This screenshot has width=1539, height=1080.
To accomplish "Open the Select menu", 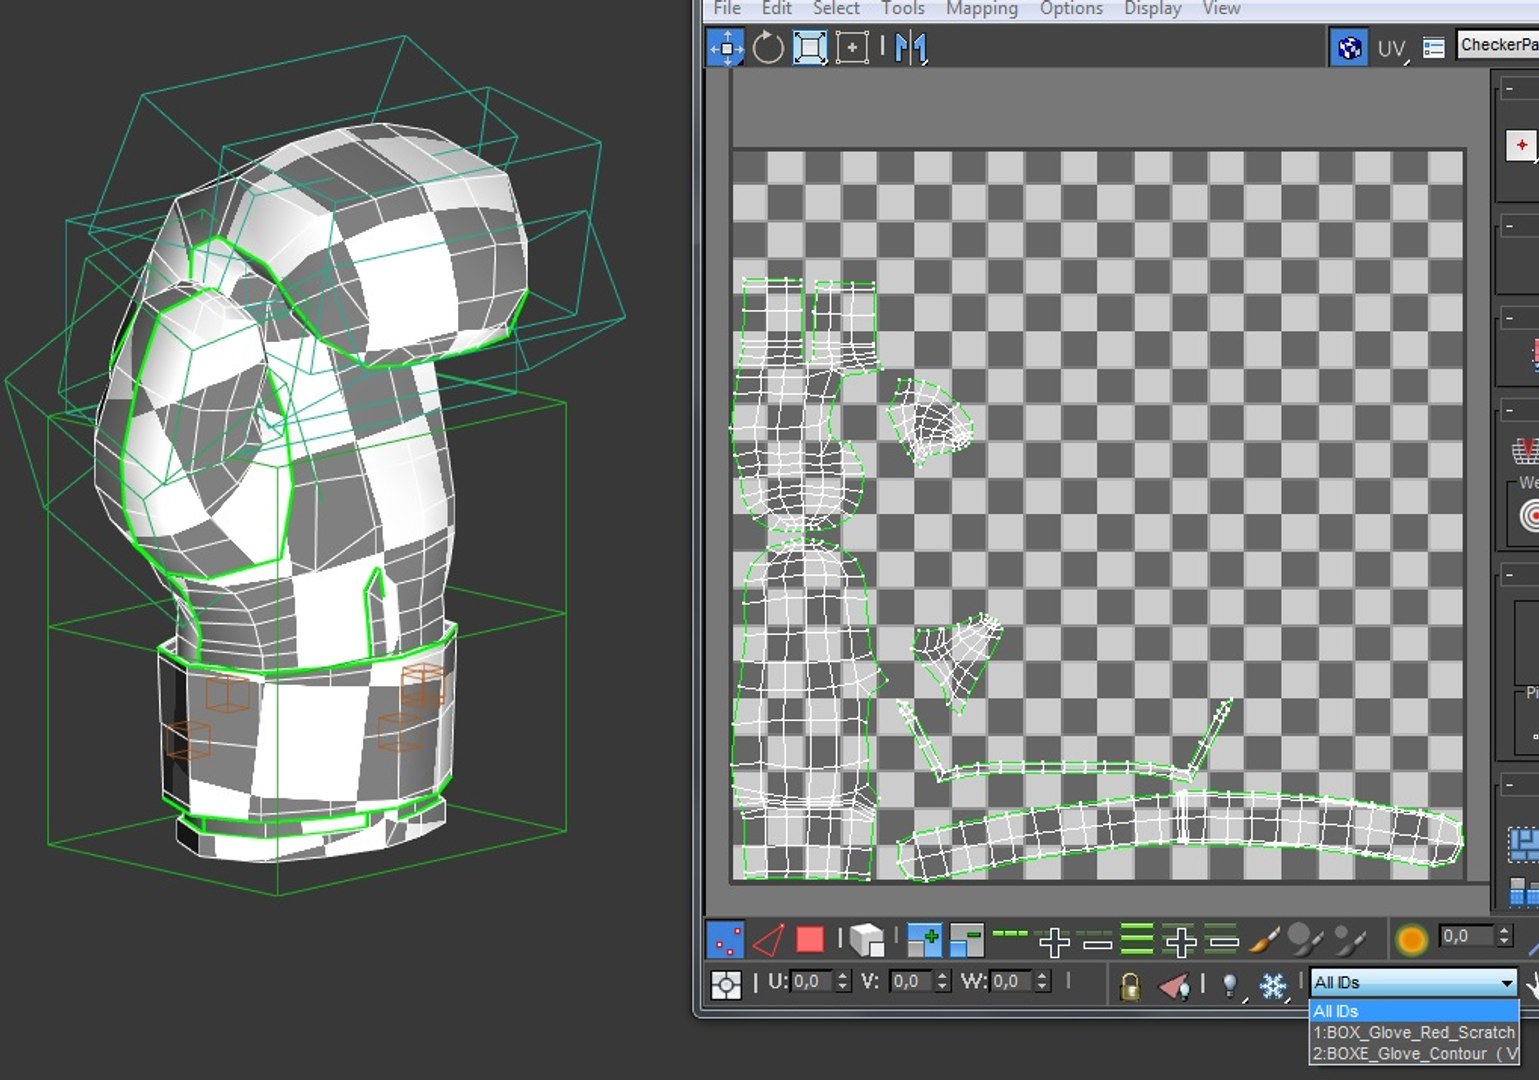I will click(836, 8).
